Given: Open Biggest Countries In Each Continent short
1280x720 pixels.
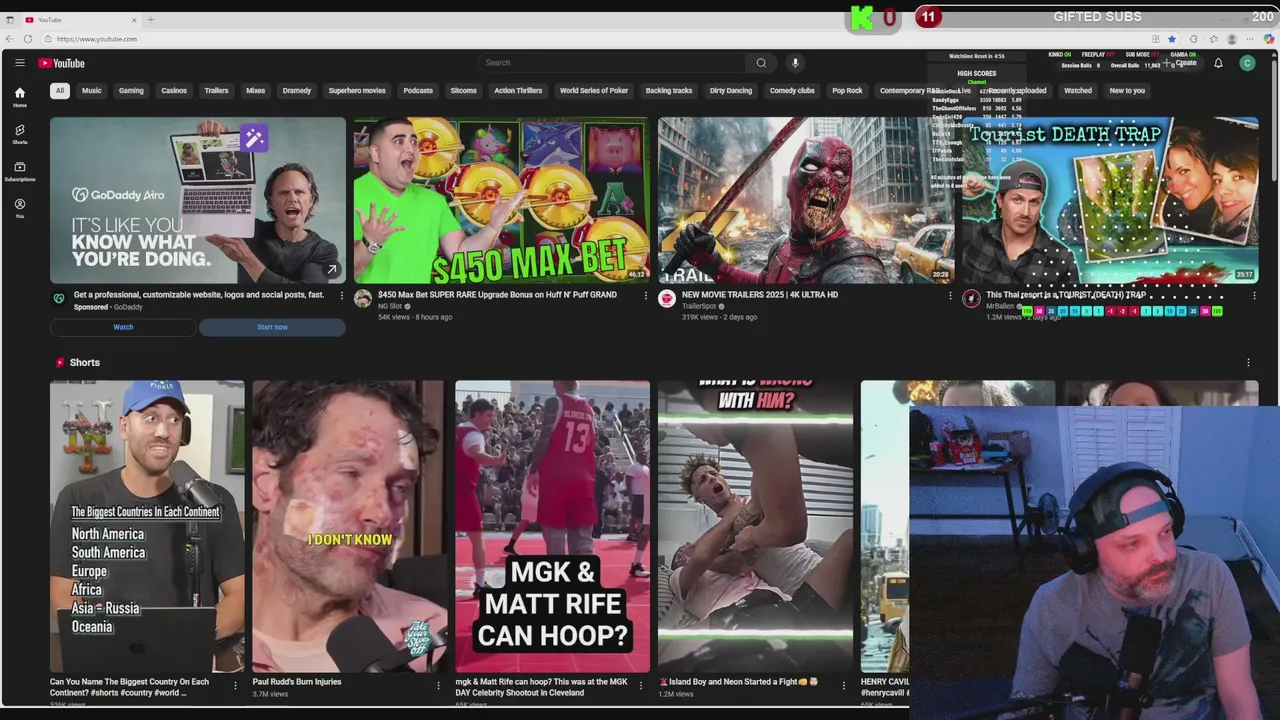Looking at the screenshot, I should [x=147, y=526].
